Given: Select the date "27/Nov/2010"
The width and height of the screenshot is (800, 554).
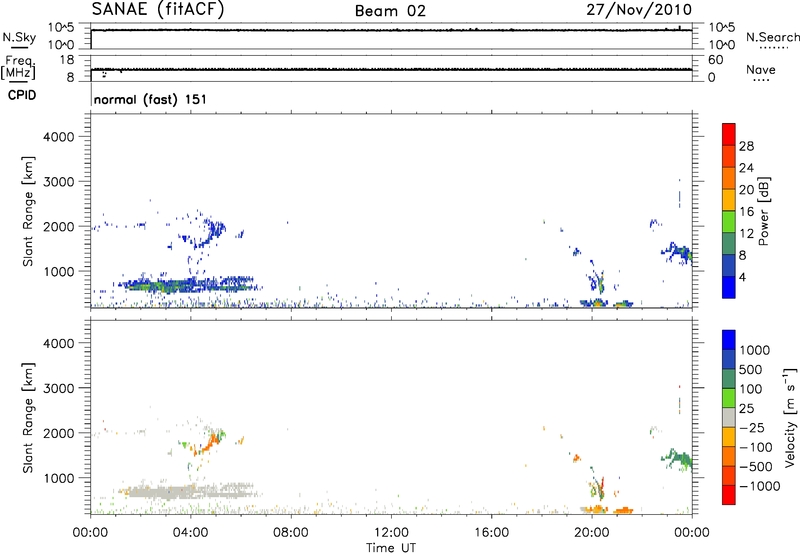Looking at the screenshot, I should click(x=639, y=9).
